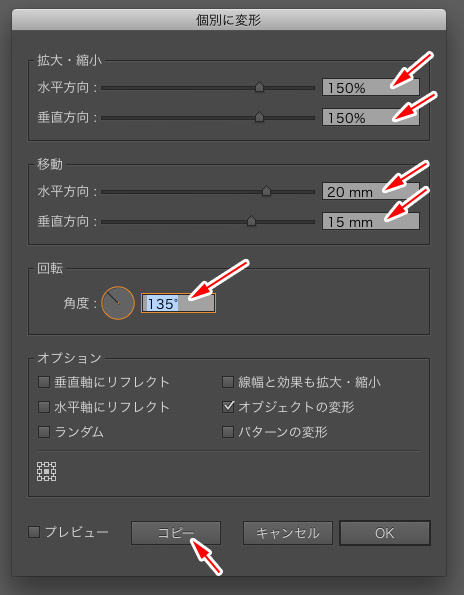Toggle the ランダム checkbox
Image resolution: width=464 pixels, height=595 pixels.
(x=44, y=432)
